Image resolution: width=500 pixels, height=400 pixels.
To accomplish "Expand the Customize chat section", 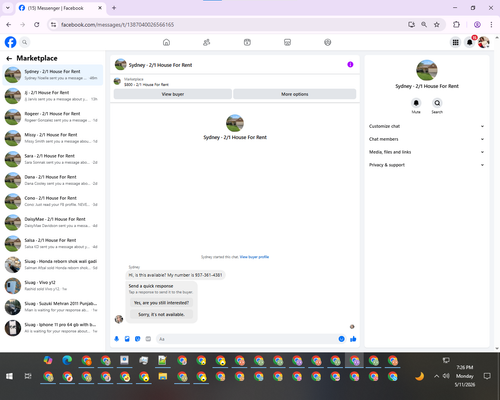I will pyautogui.click(x=426, y=126).
